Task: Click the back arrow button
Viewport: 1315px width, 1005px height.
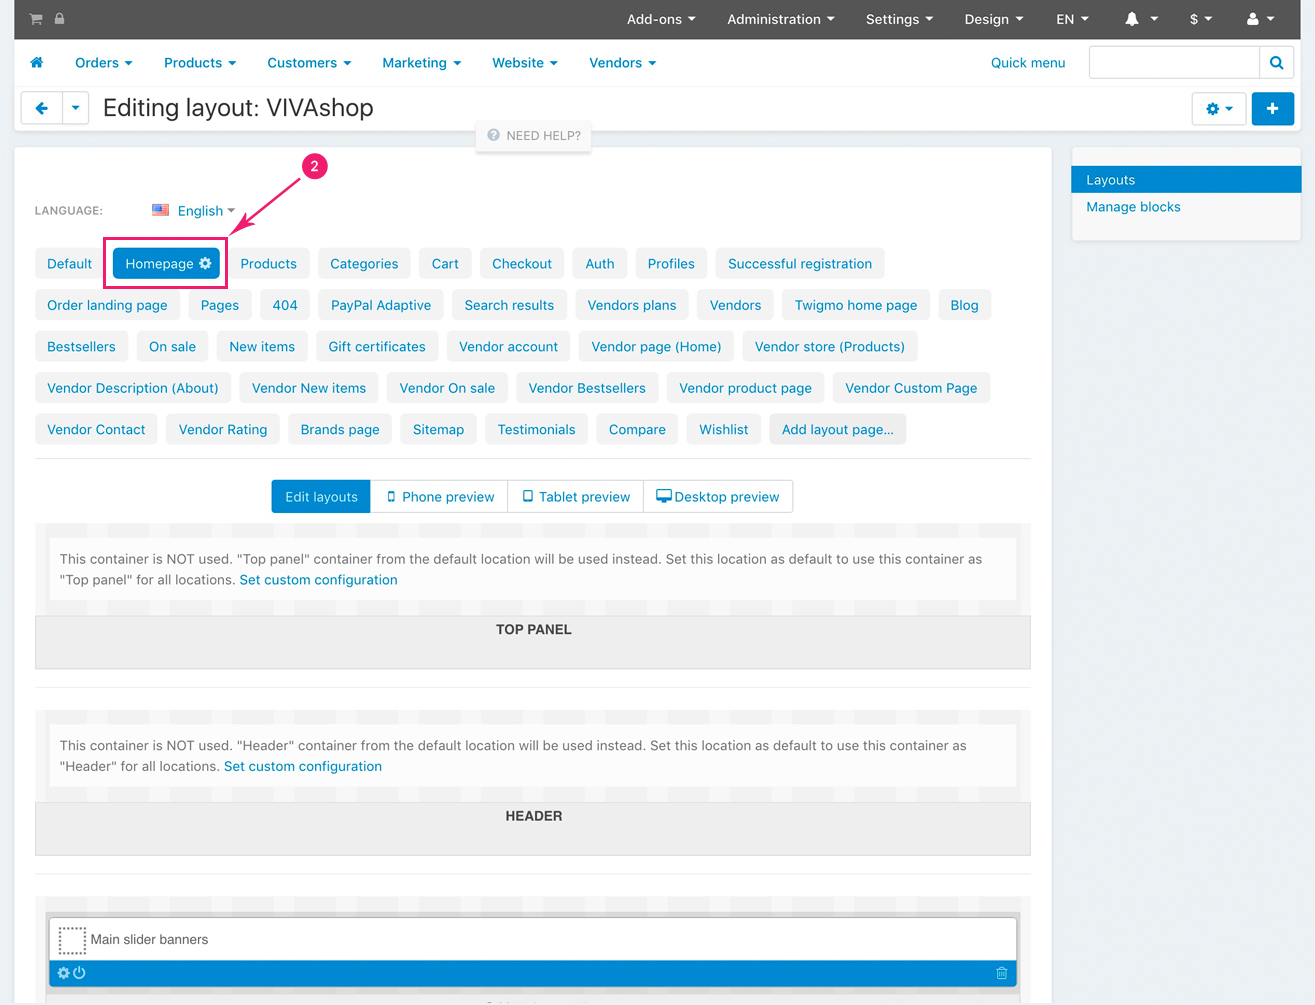Action: click(x=42, y=108)
